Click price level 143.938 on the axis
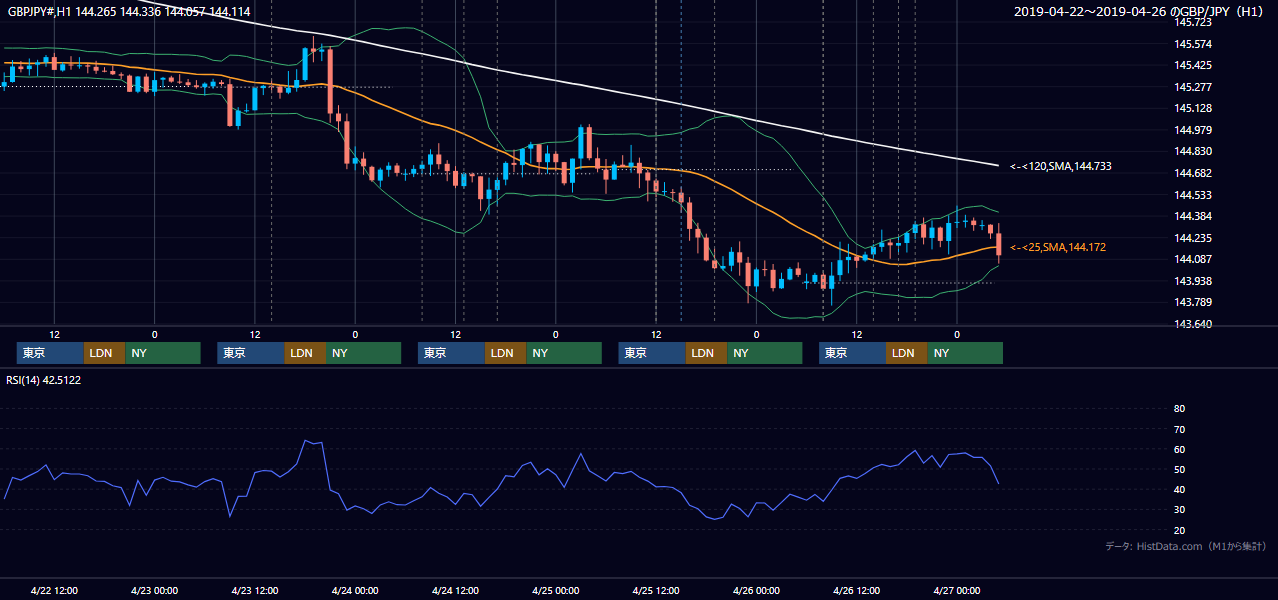The width and height of the screenshot is (1278, 600). tap(1194, 281)
